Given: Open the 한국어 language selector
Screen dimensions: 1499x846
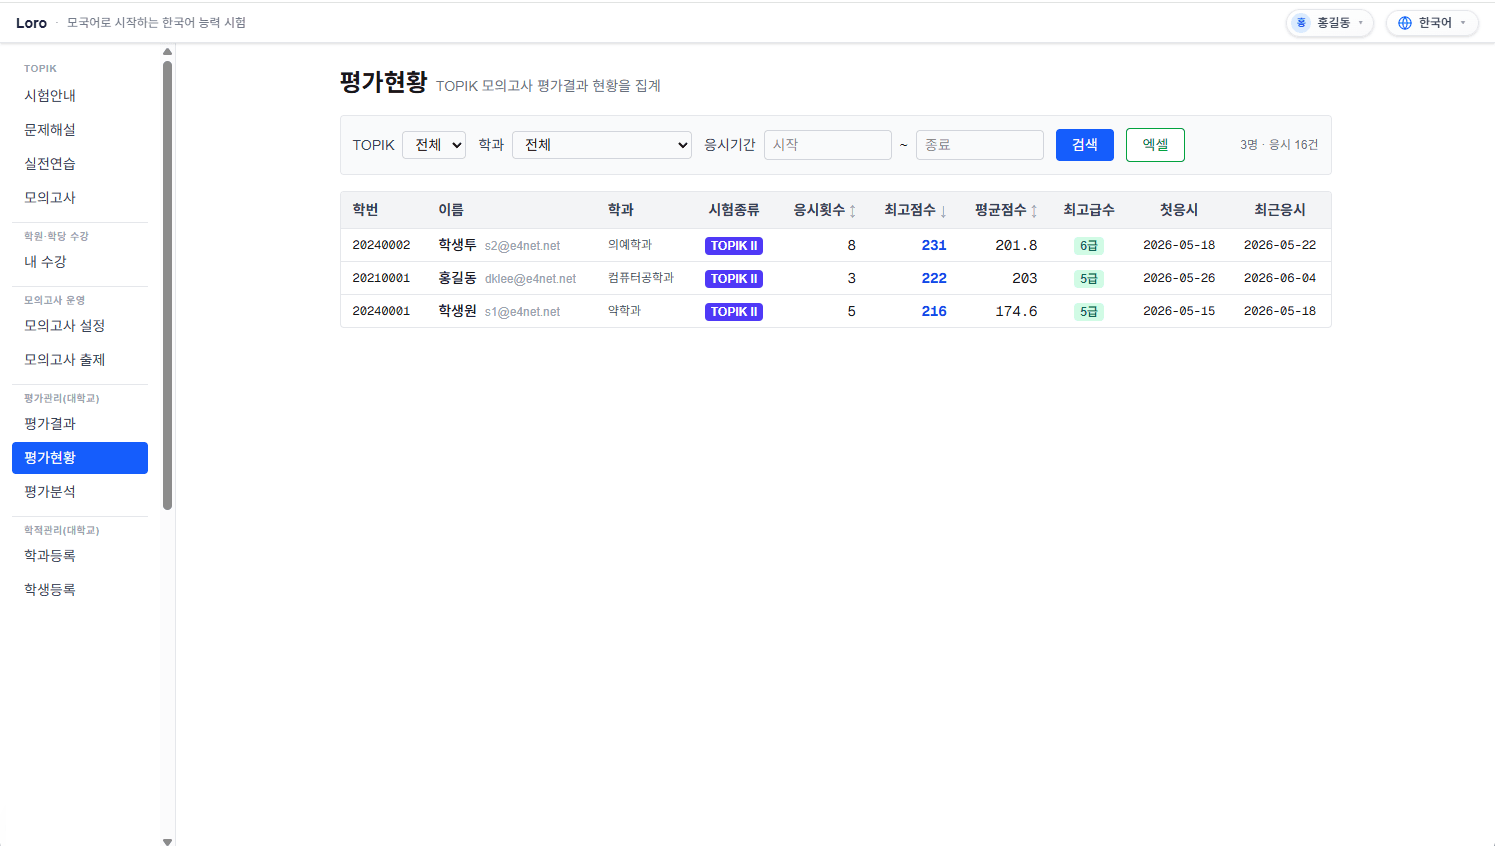Looking at the screenshot, I should coord(1432,23).
